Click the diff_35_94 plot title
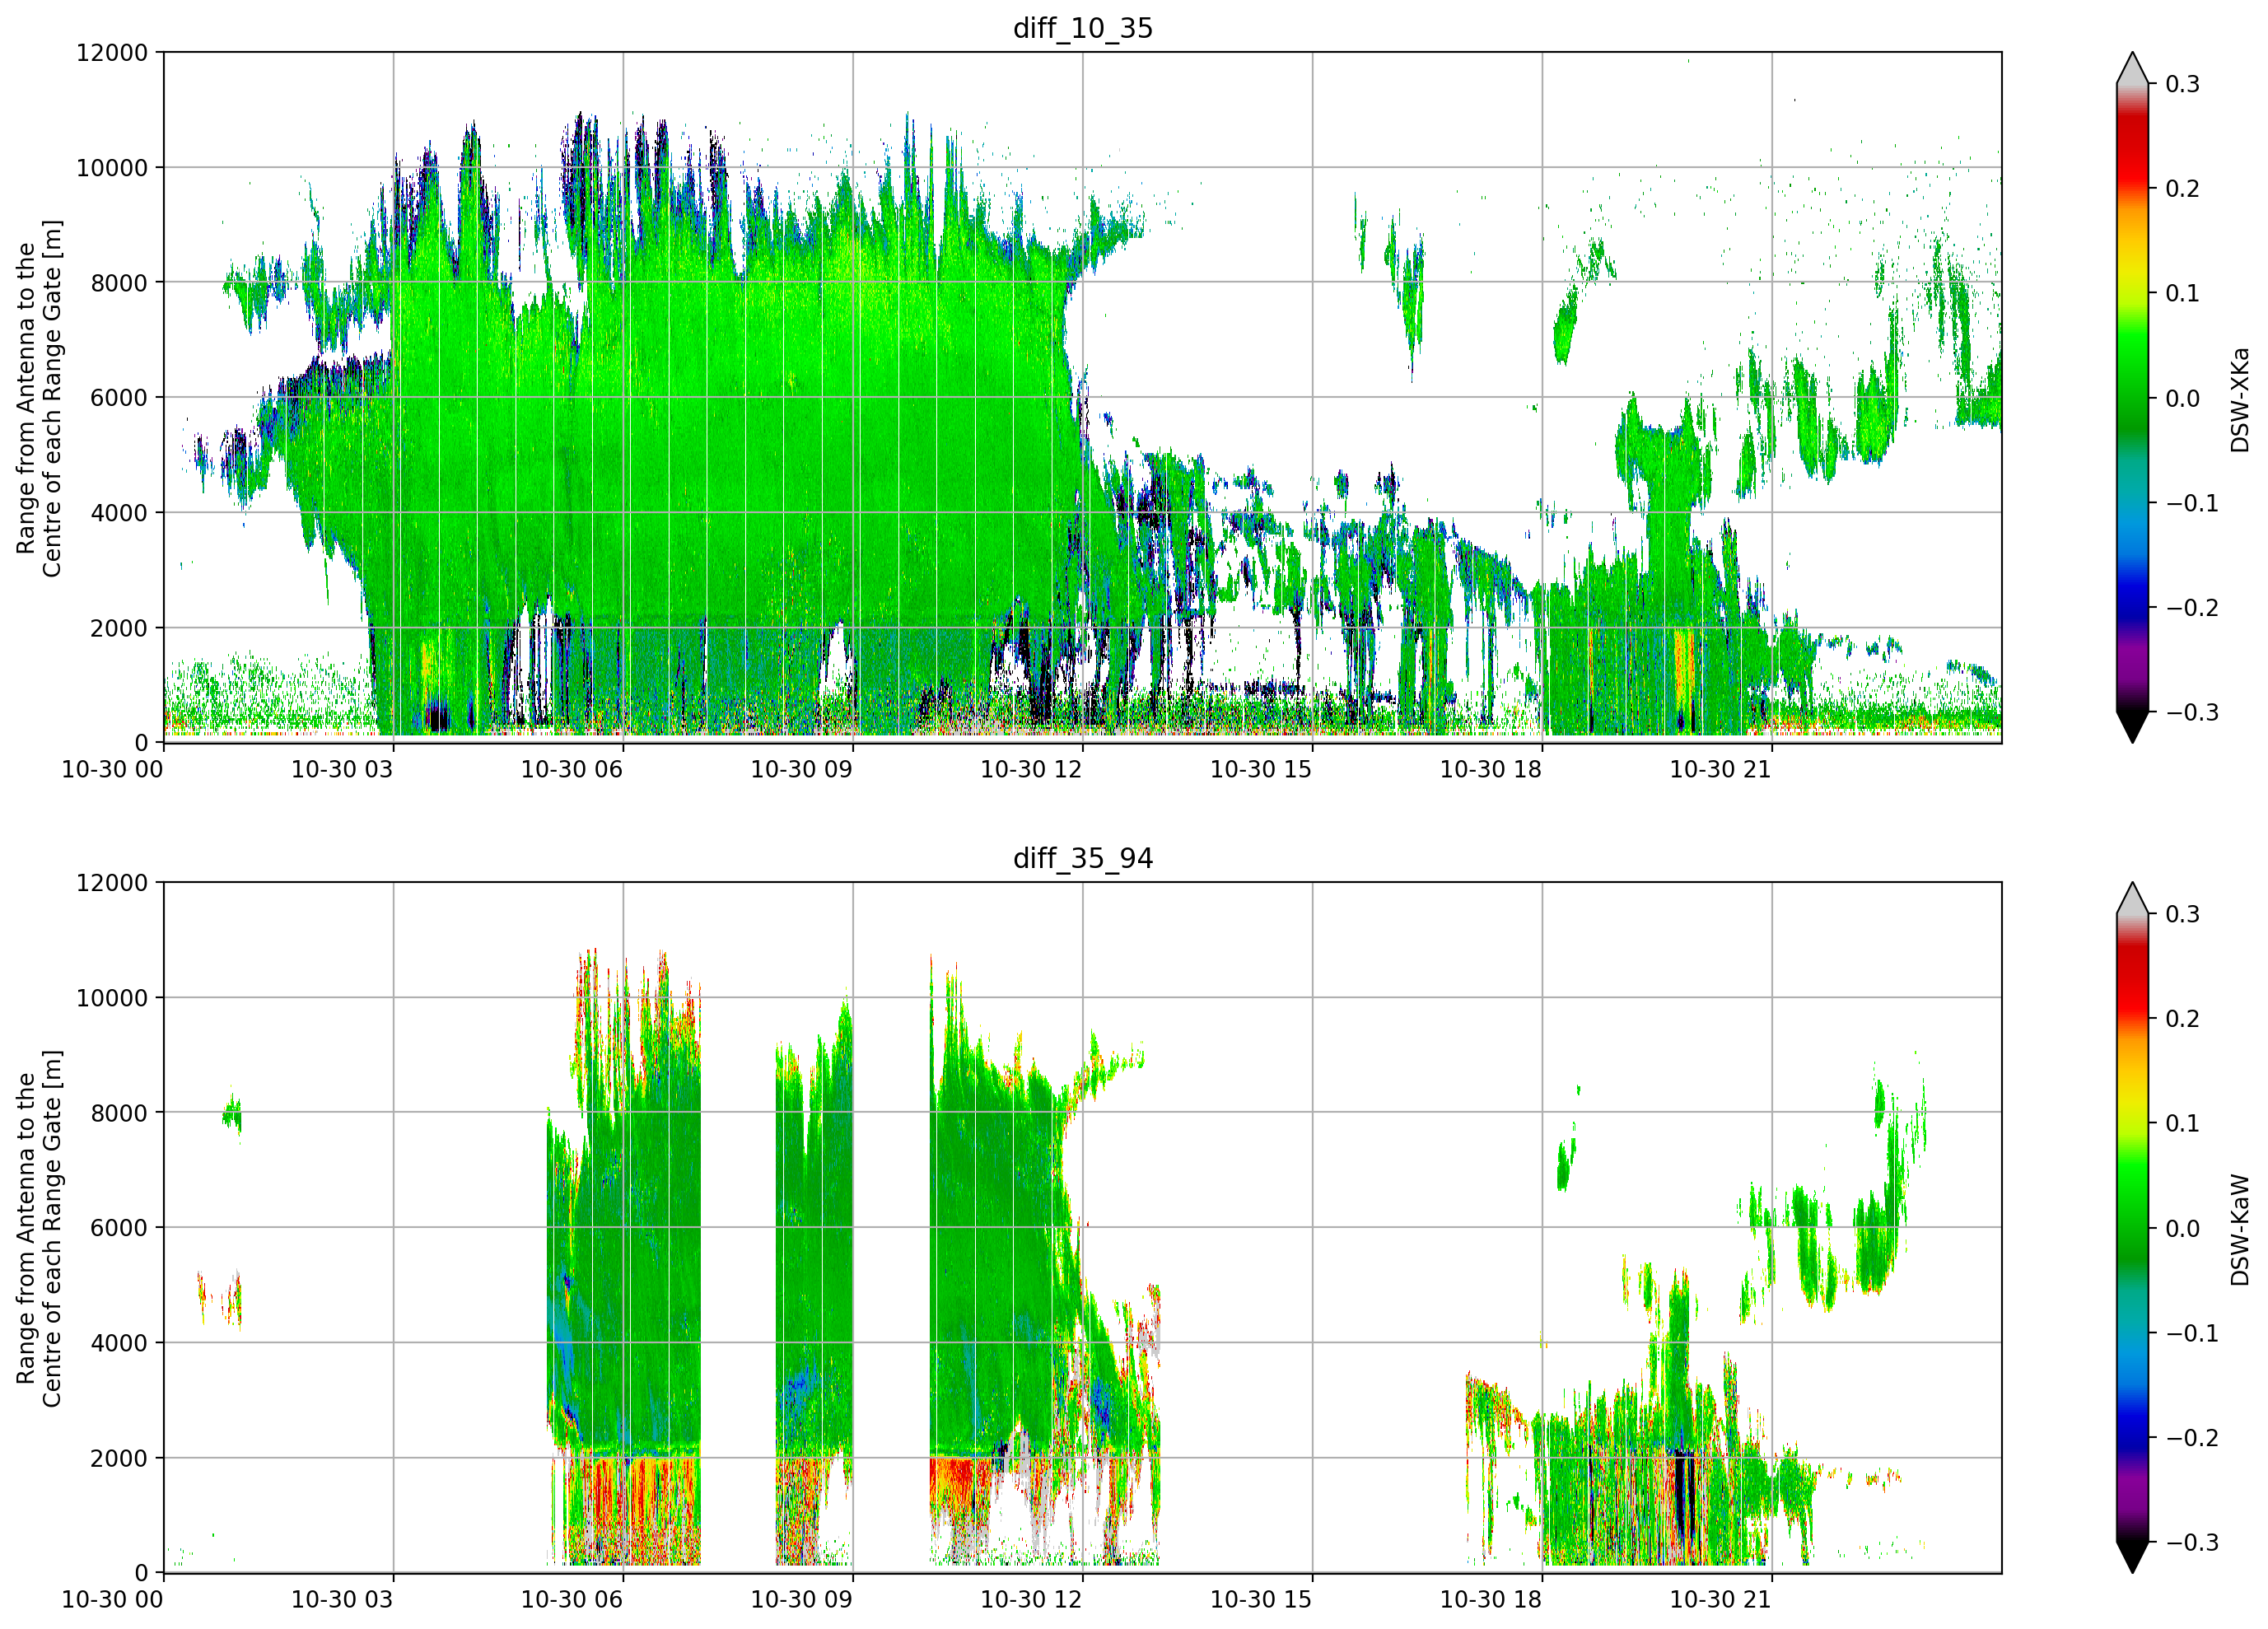This screenshot has width=2268, height=1629. click(x=1083, y=858)
